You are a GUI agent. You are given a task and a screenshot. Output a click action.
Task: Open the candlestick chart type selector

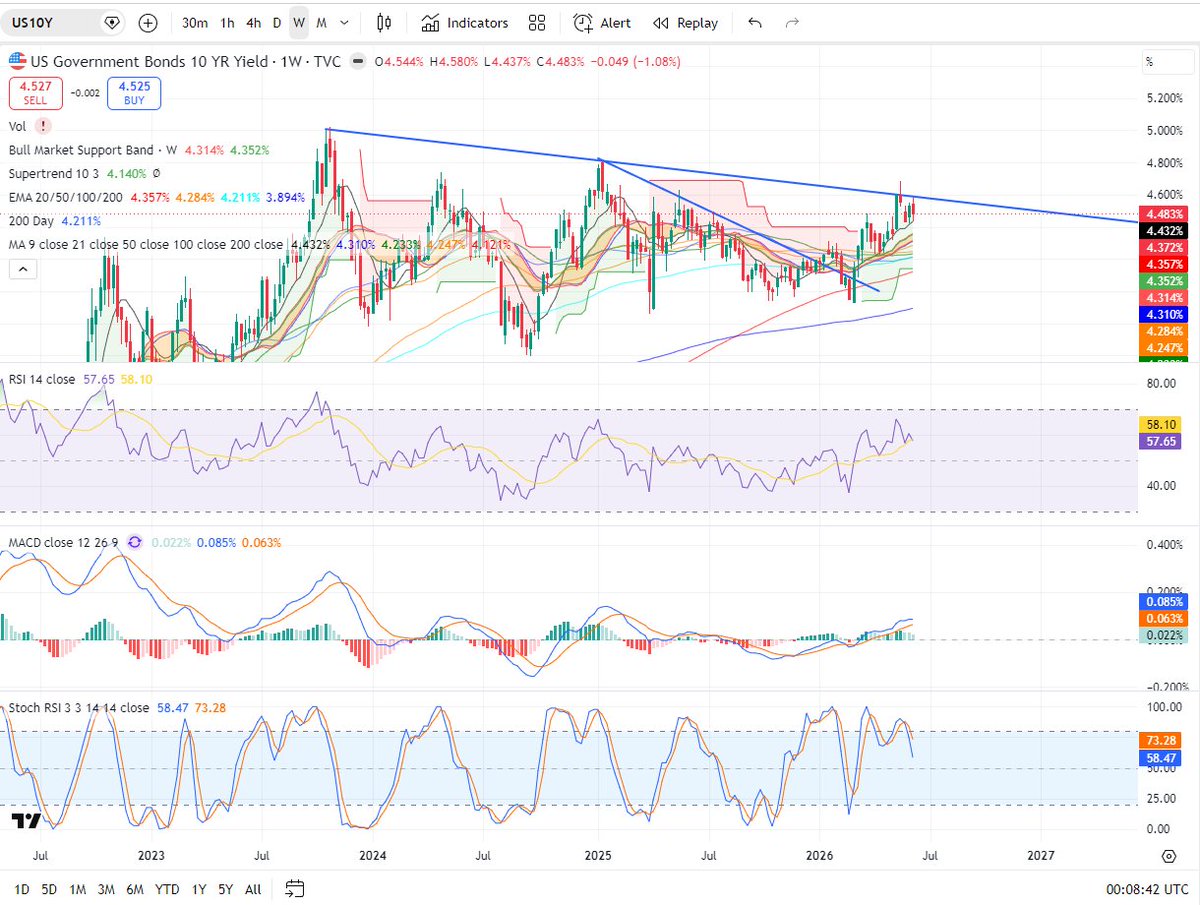[384, 22]
